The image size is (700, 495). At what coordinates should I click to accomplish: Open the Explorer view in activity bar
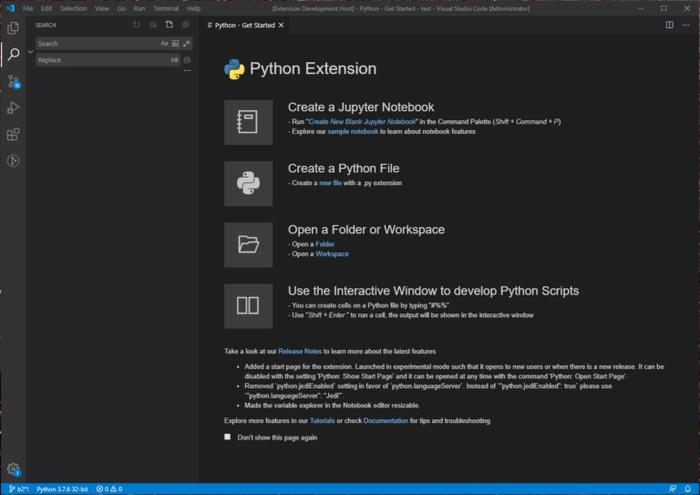click(x=13, y=28)
